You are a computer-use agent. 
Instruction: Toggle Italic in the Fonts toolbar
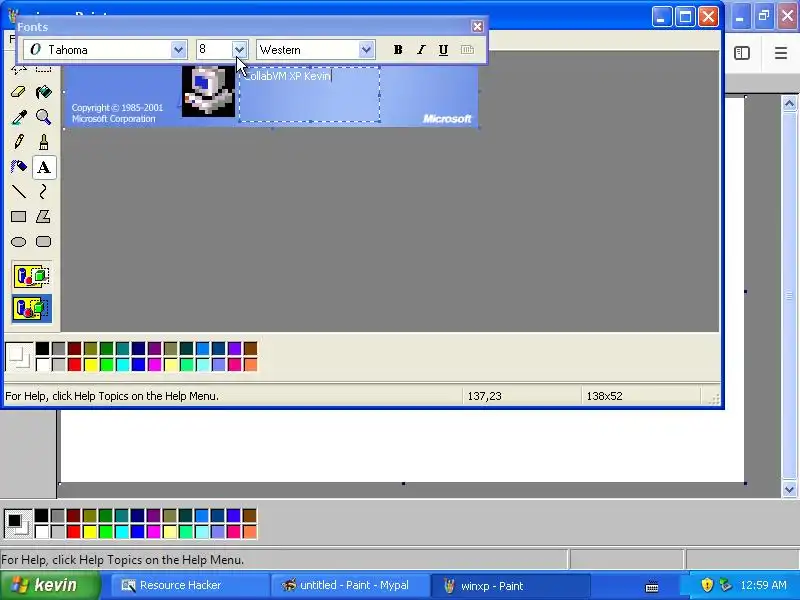pos(421,50)
